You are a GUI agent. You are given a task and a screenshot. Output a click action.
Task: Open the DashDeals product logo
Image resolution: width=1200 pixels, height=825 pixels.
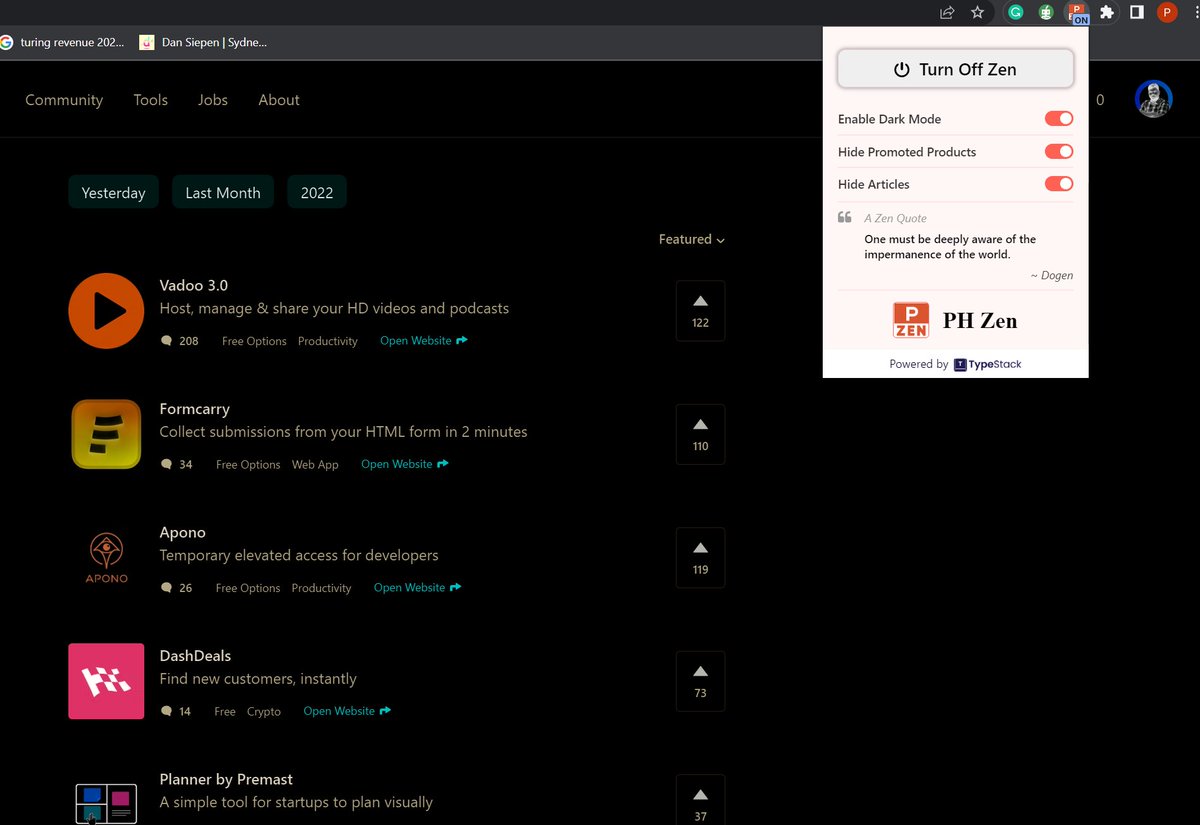click(x=106, y=681)
